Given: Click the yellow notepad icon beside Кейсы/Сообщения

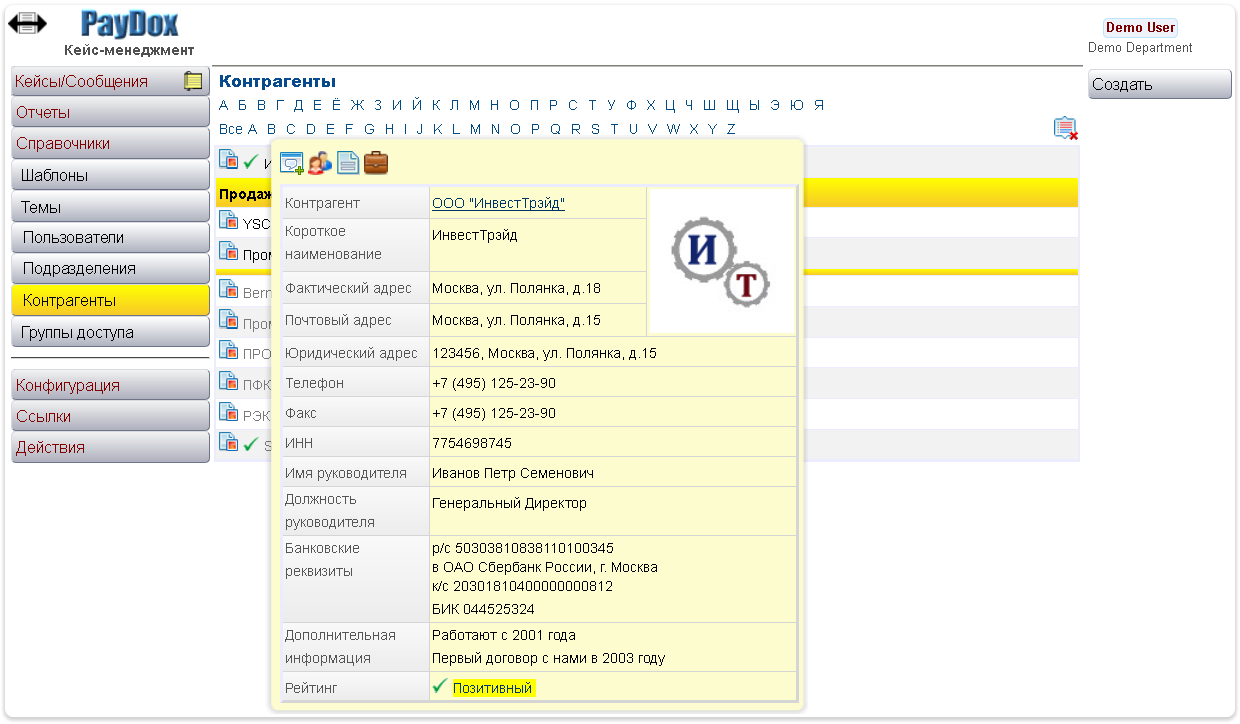Looking at the screenshot, I should pyautogui.click(x=194, y=82).
